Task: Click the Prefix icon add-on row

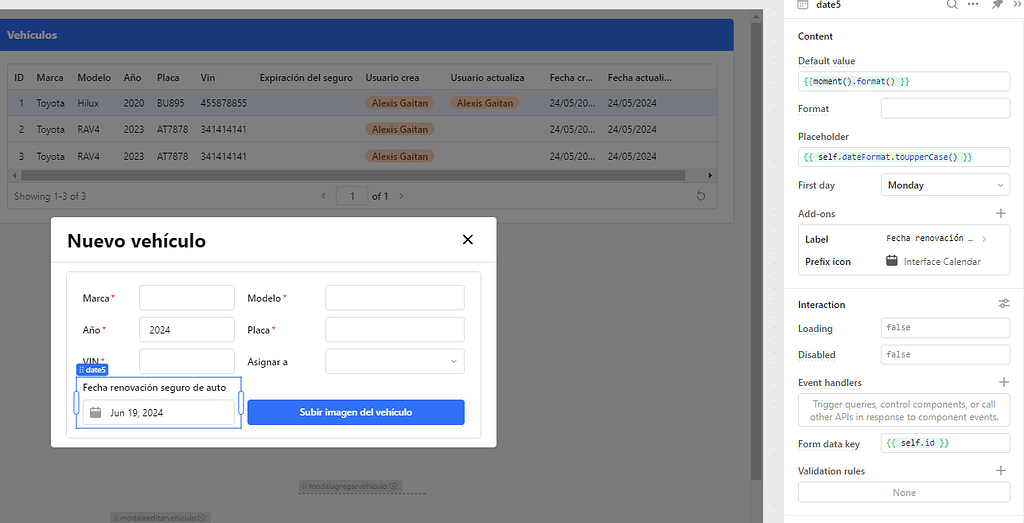Action: point(904,261)
